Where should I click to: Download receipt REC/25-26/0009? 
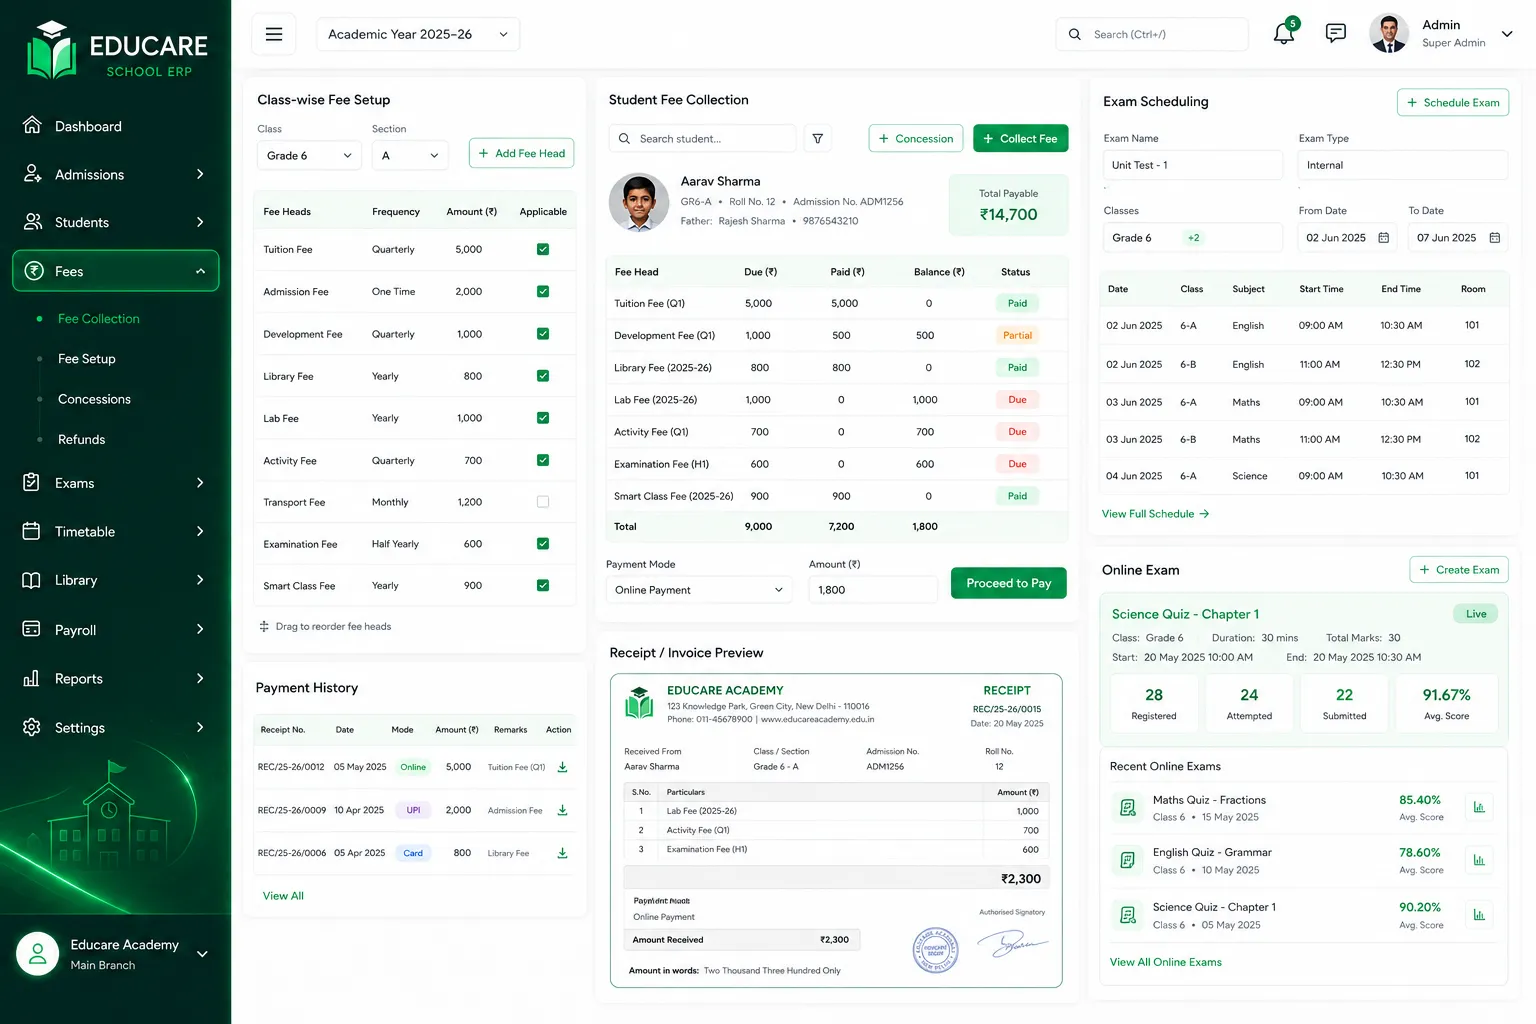562,810
